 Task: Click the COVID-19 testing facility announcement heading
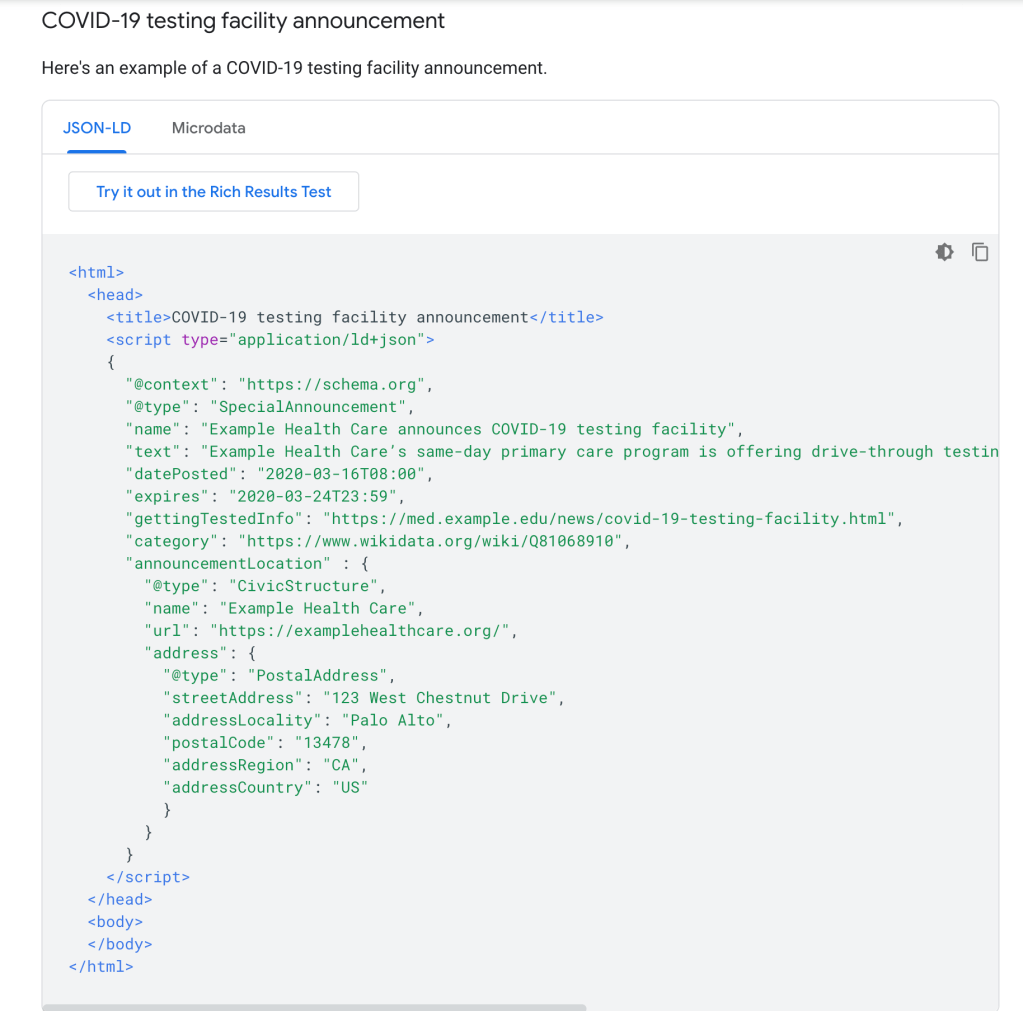(243, 20)
